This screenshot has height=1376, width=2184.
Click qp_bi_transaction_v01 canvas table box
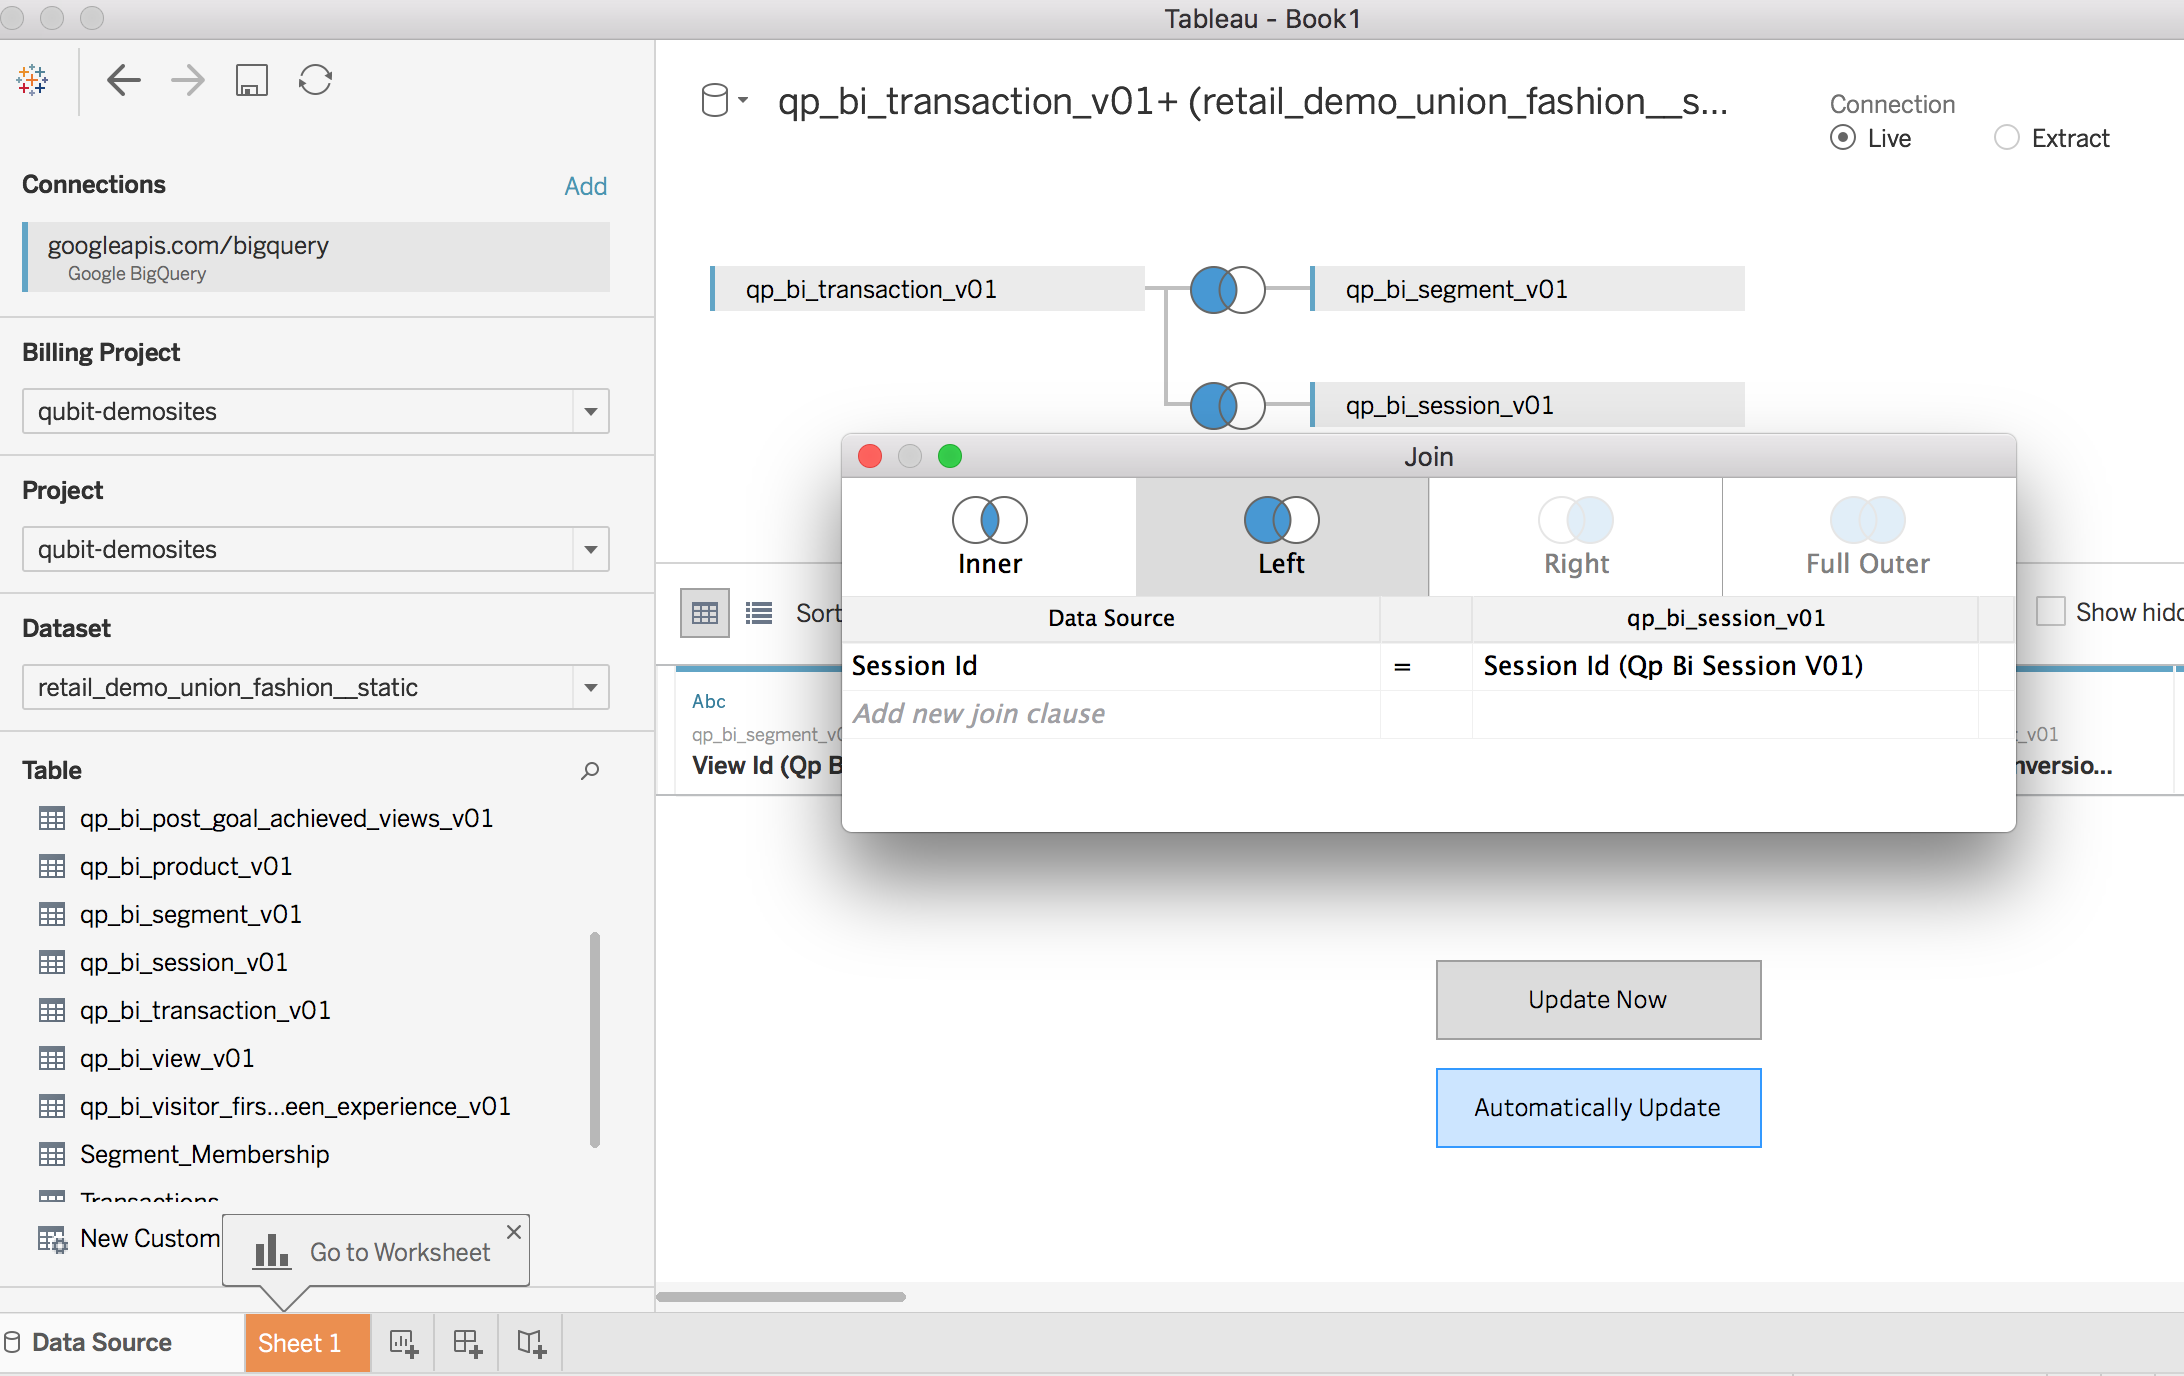(927, 289)
